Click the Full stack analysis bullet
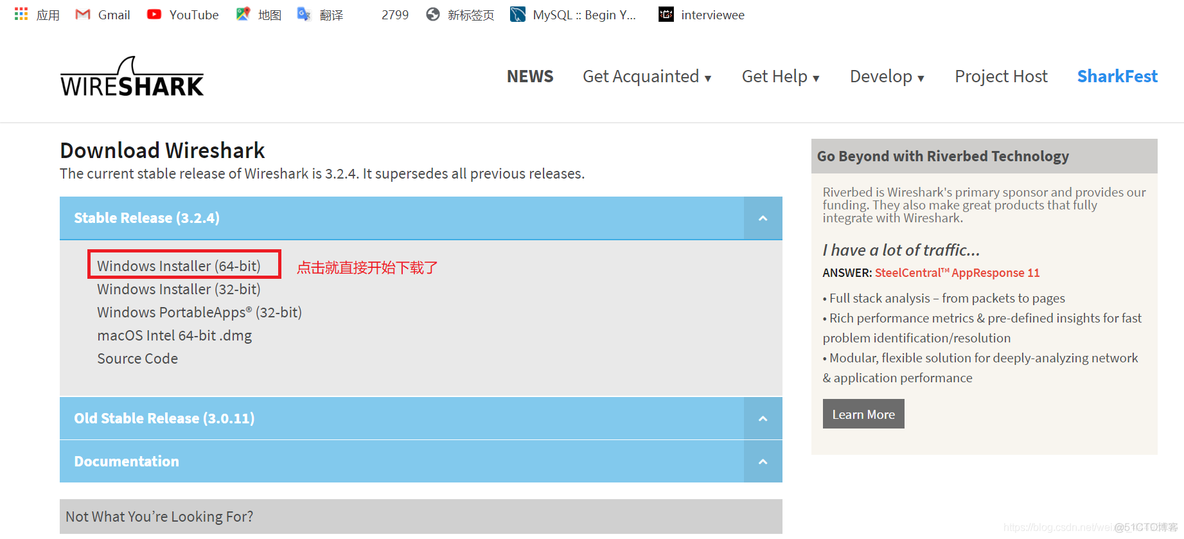Screen dimensions: 1184x539 click(x=944, y=298)
